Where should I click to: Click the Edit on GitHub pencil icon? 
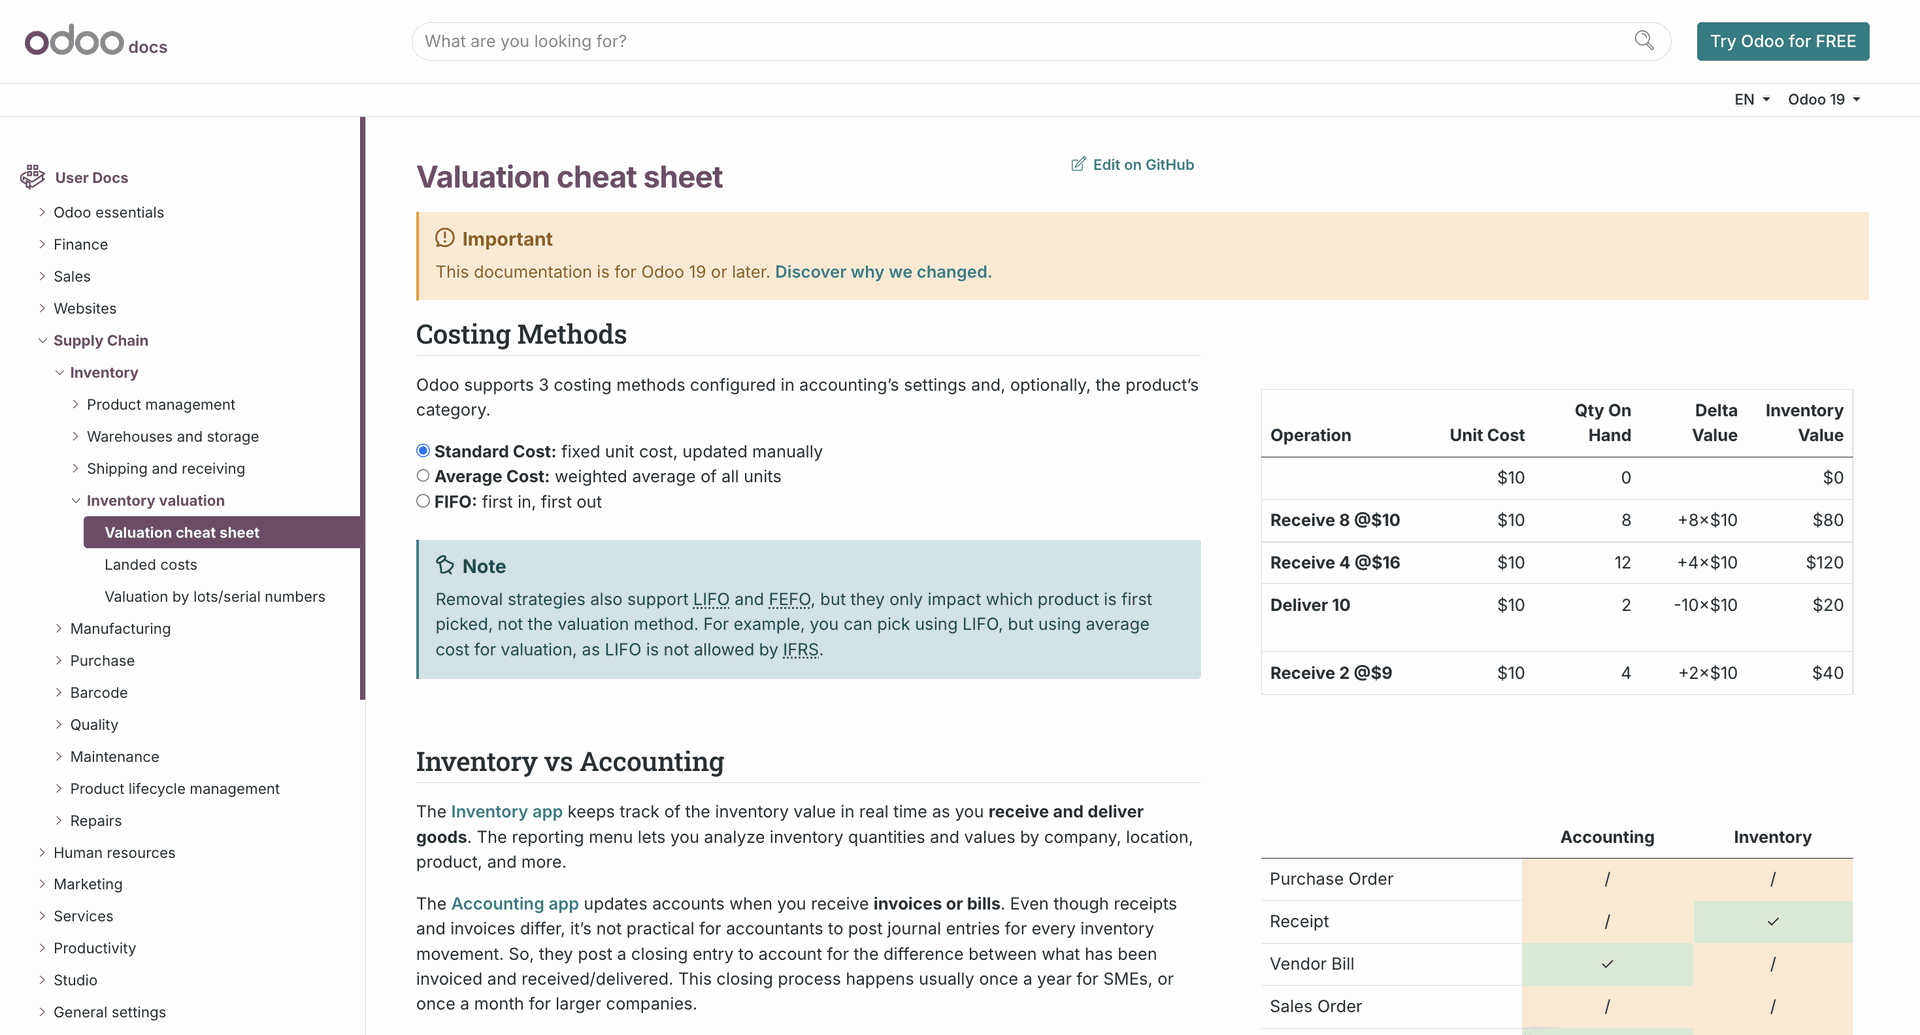click(x=1078, y=165)
